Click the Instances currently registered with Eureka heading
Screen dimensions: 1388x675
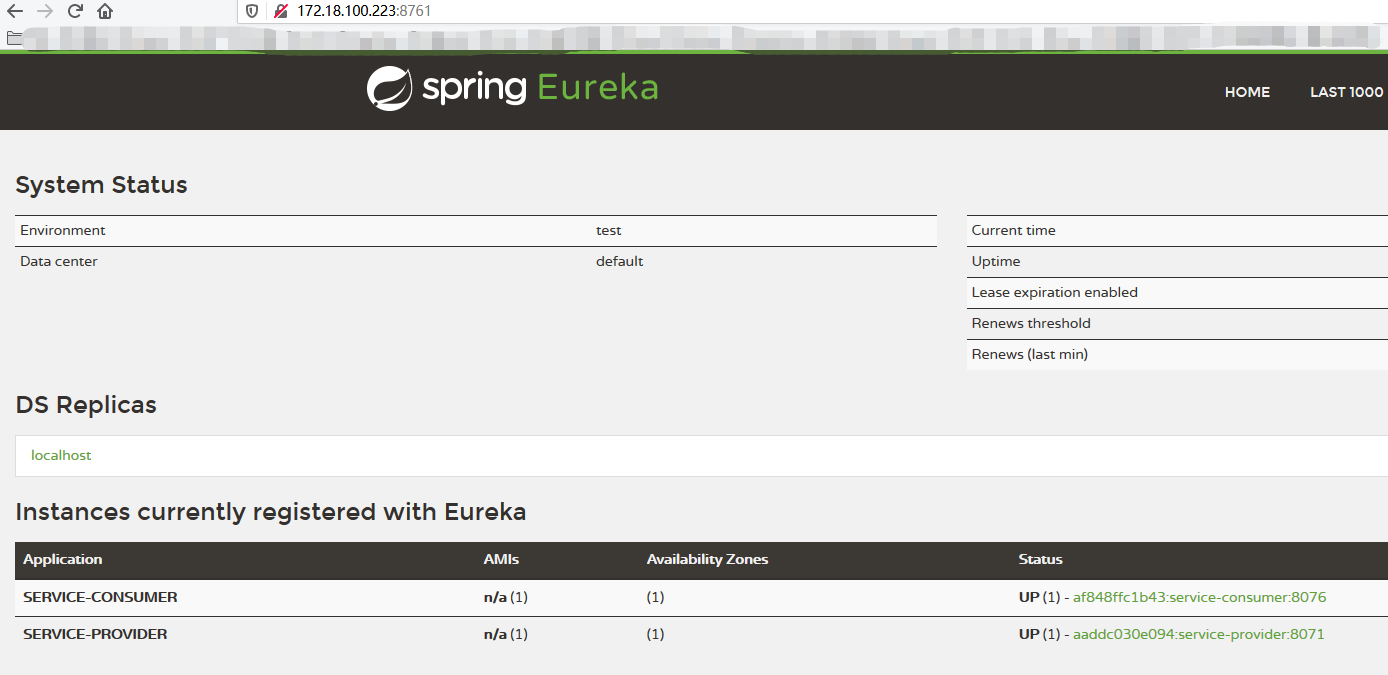tap(271, 512)
